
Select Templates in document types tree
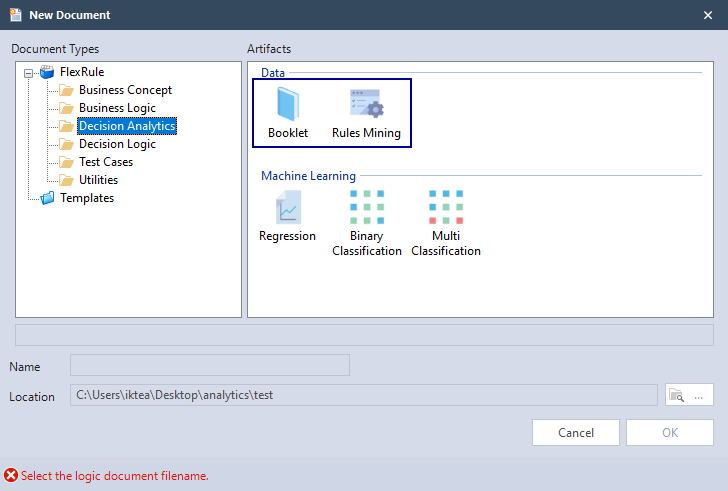[x=87, y=198]
